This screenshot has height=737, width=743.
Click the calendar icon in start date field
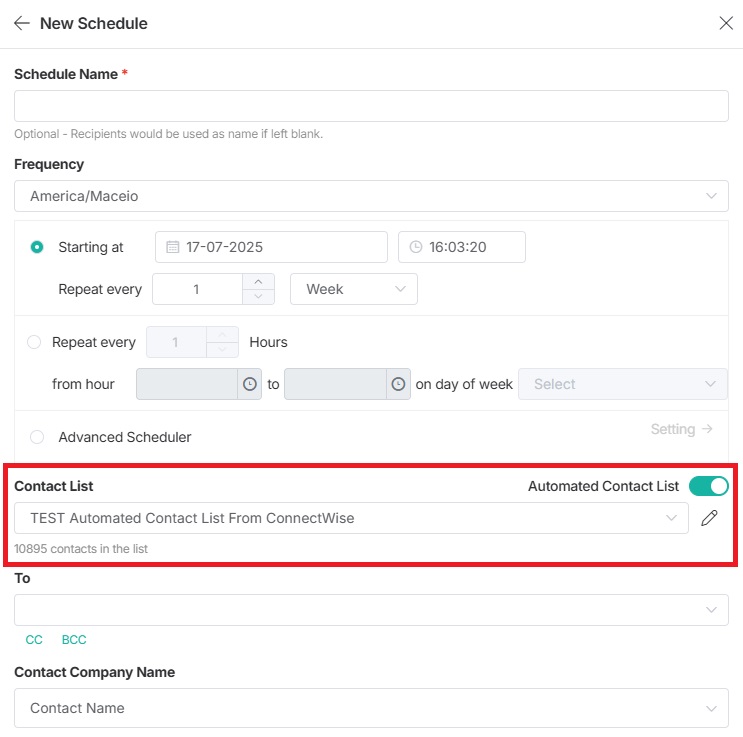point(172,247)
